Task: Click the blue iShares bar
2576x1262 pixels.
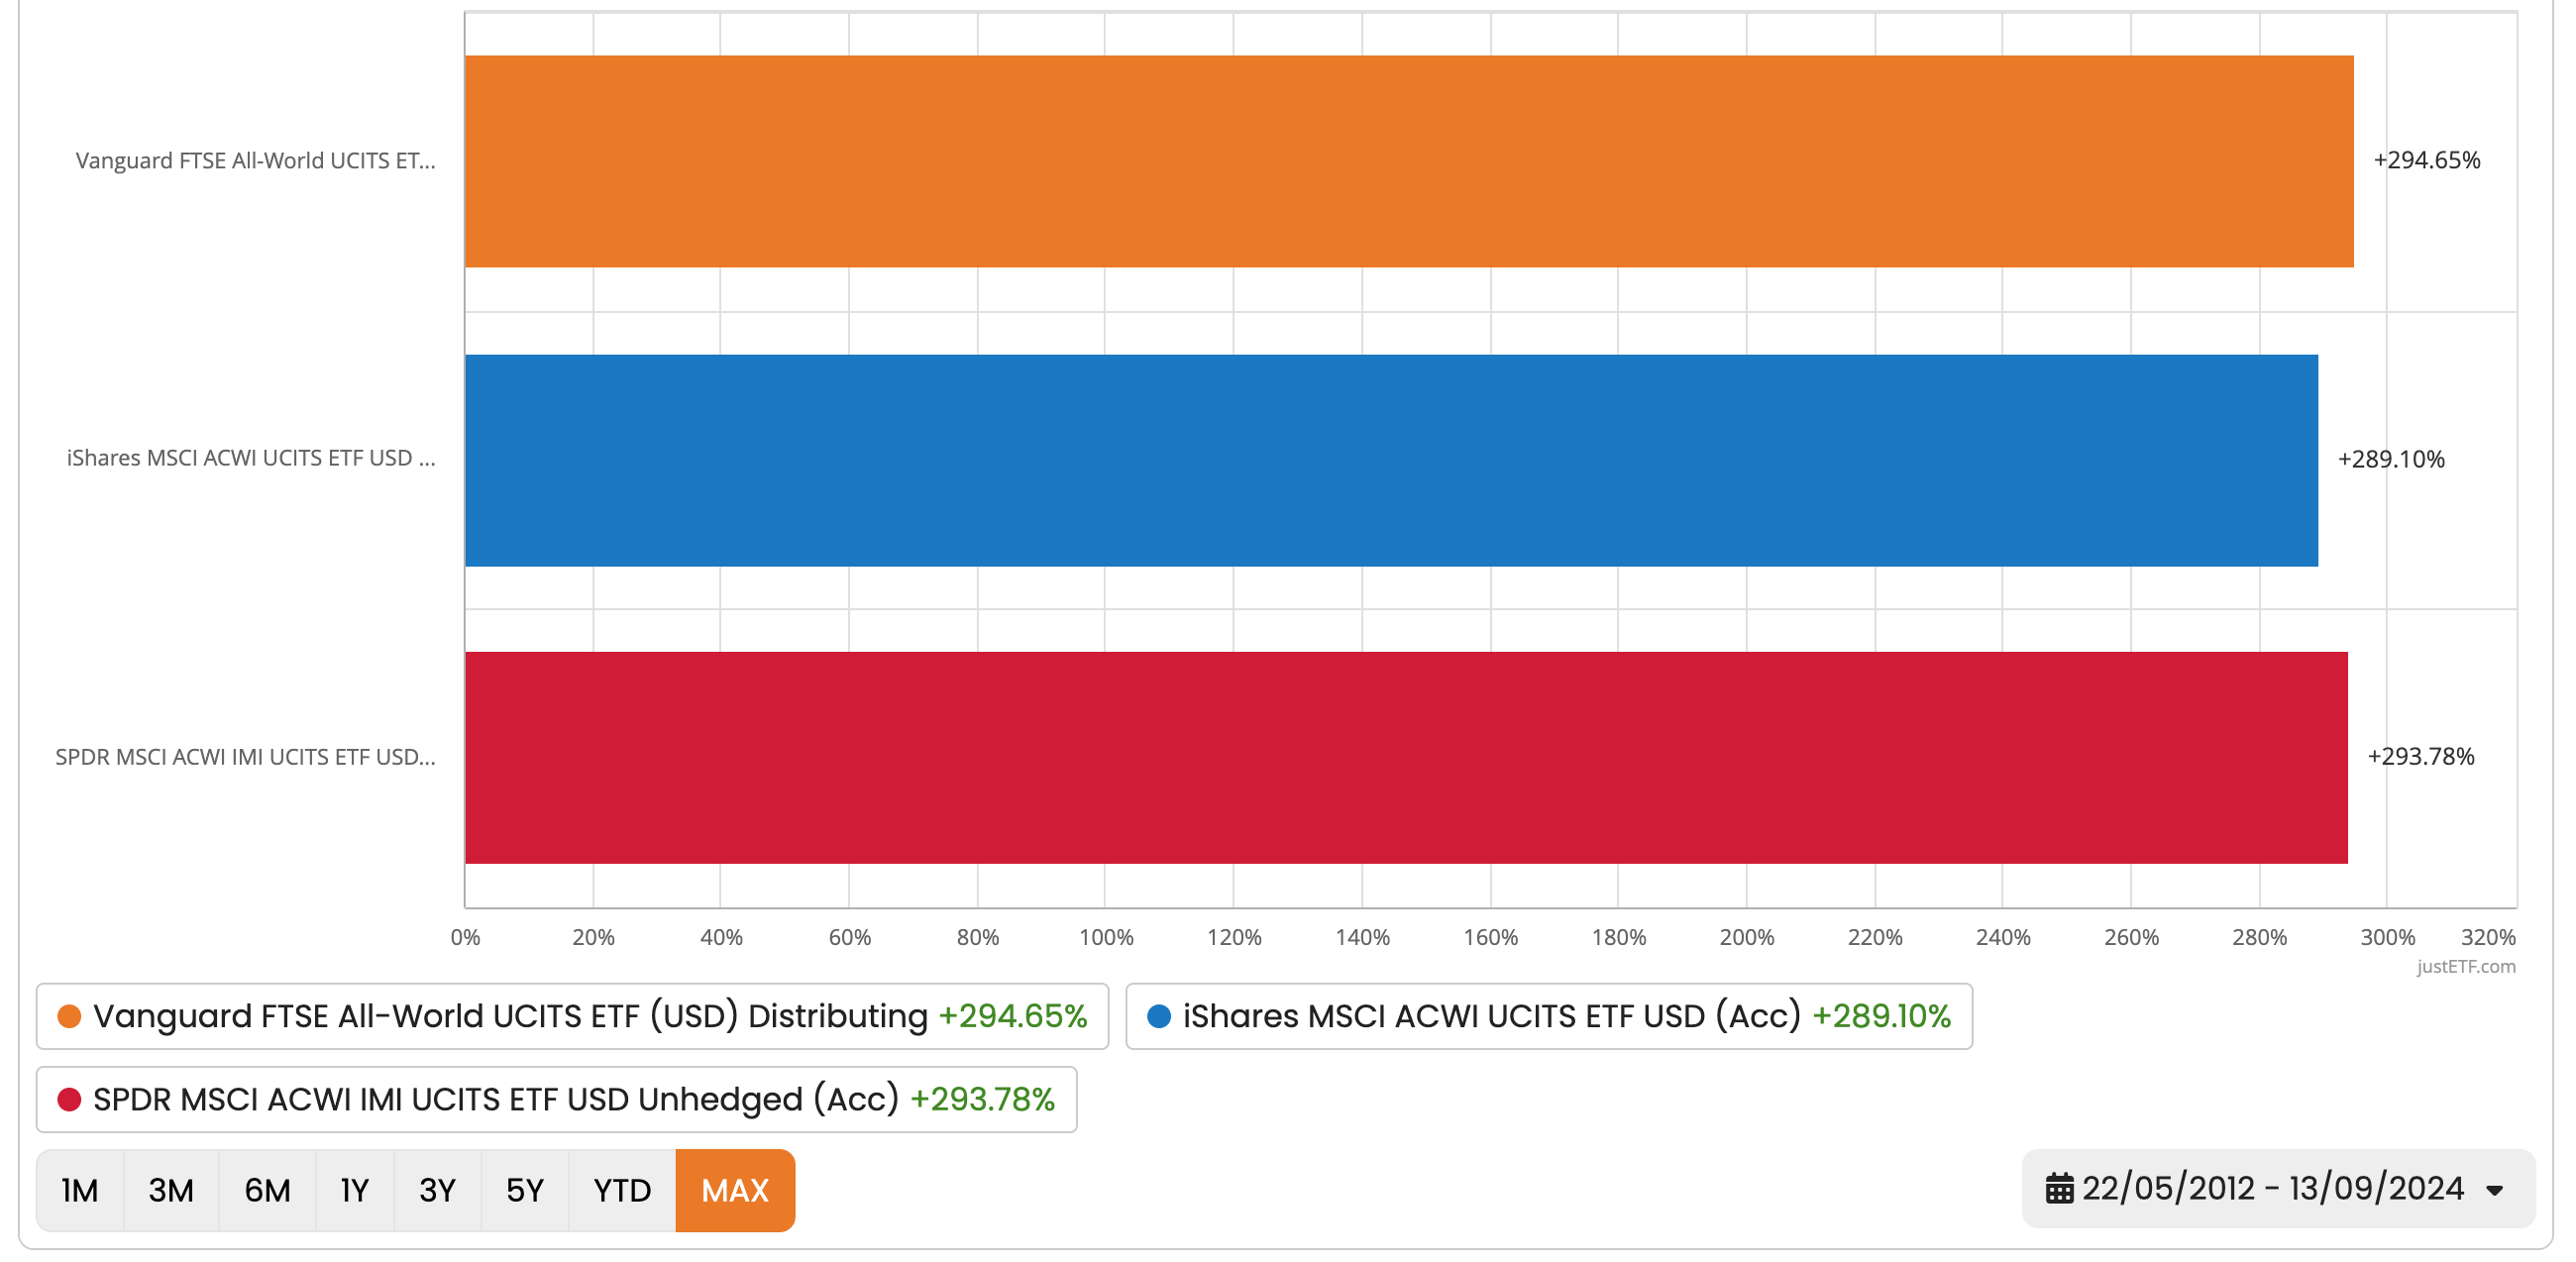Action: [x=1390, y=460]
